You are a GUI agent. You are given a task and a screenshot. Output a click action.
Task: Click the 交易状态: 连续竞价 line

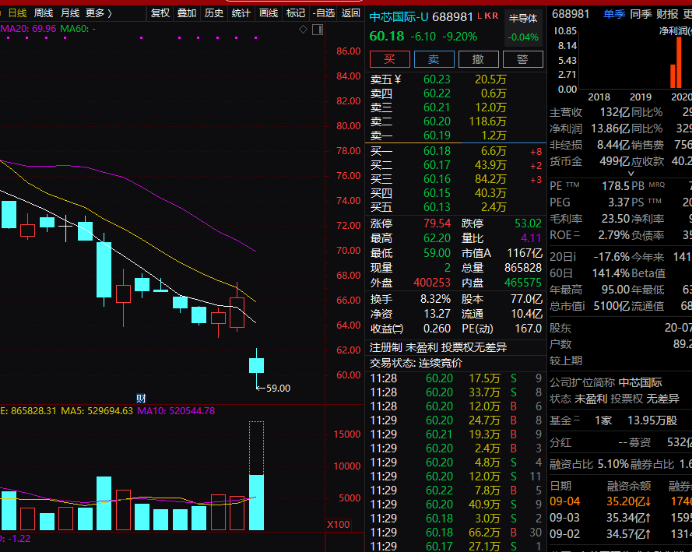(x=416, y=363)
